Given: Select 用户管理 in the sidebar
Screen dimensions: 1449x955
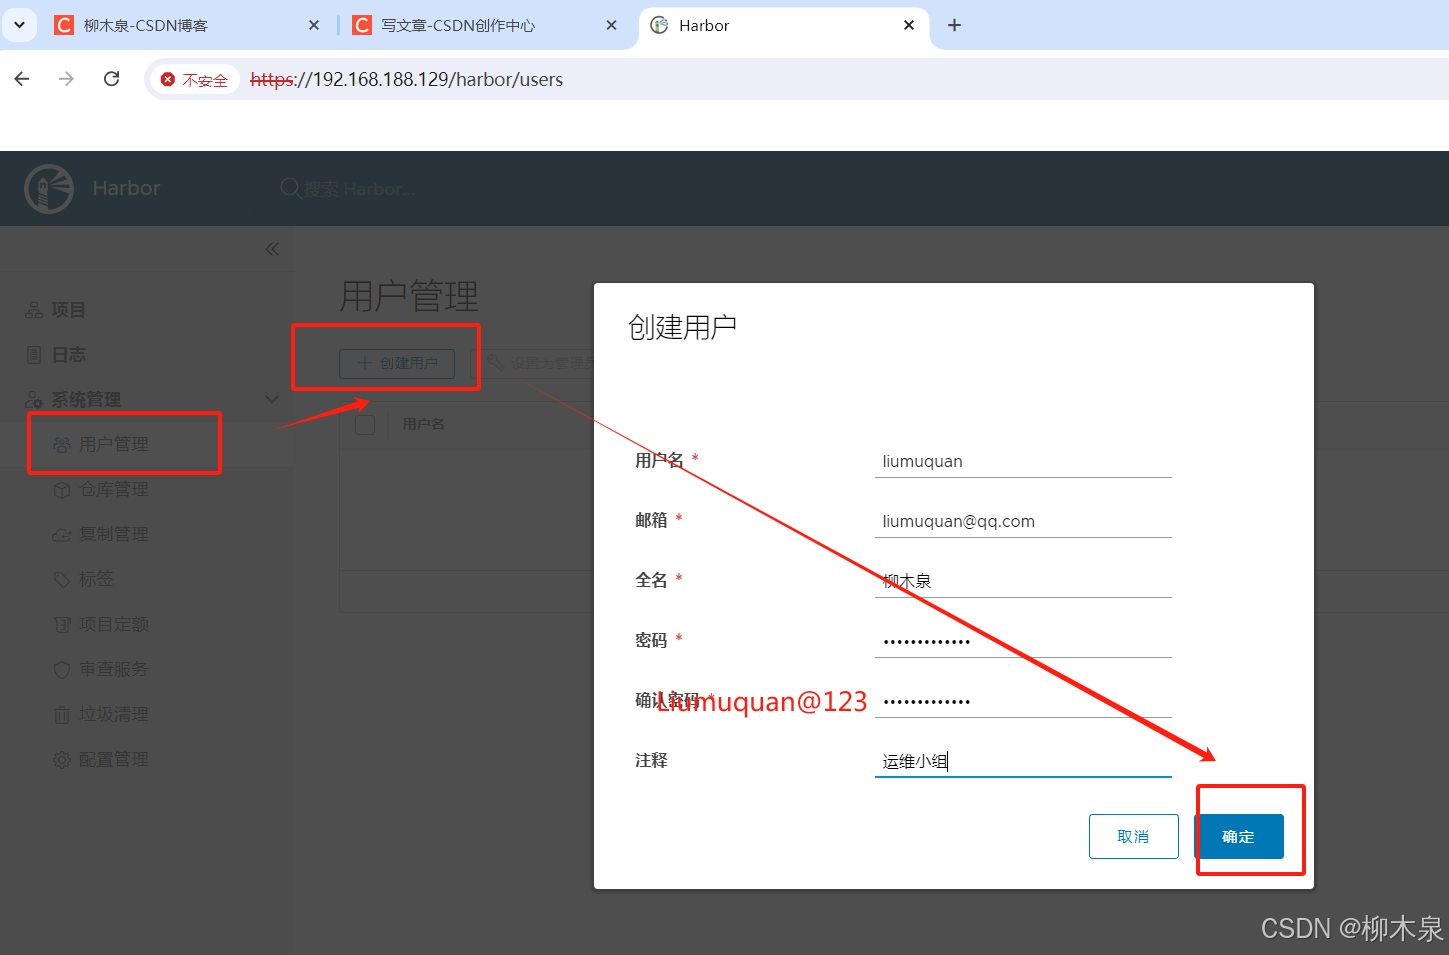Looking at the screenshot, I should click(x=114, y=444).
